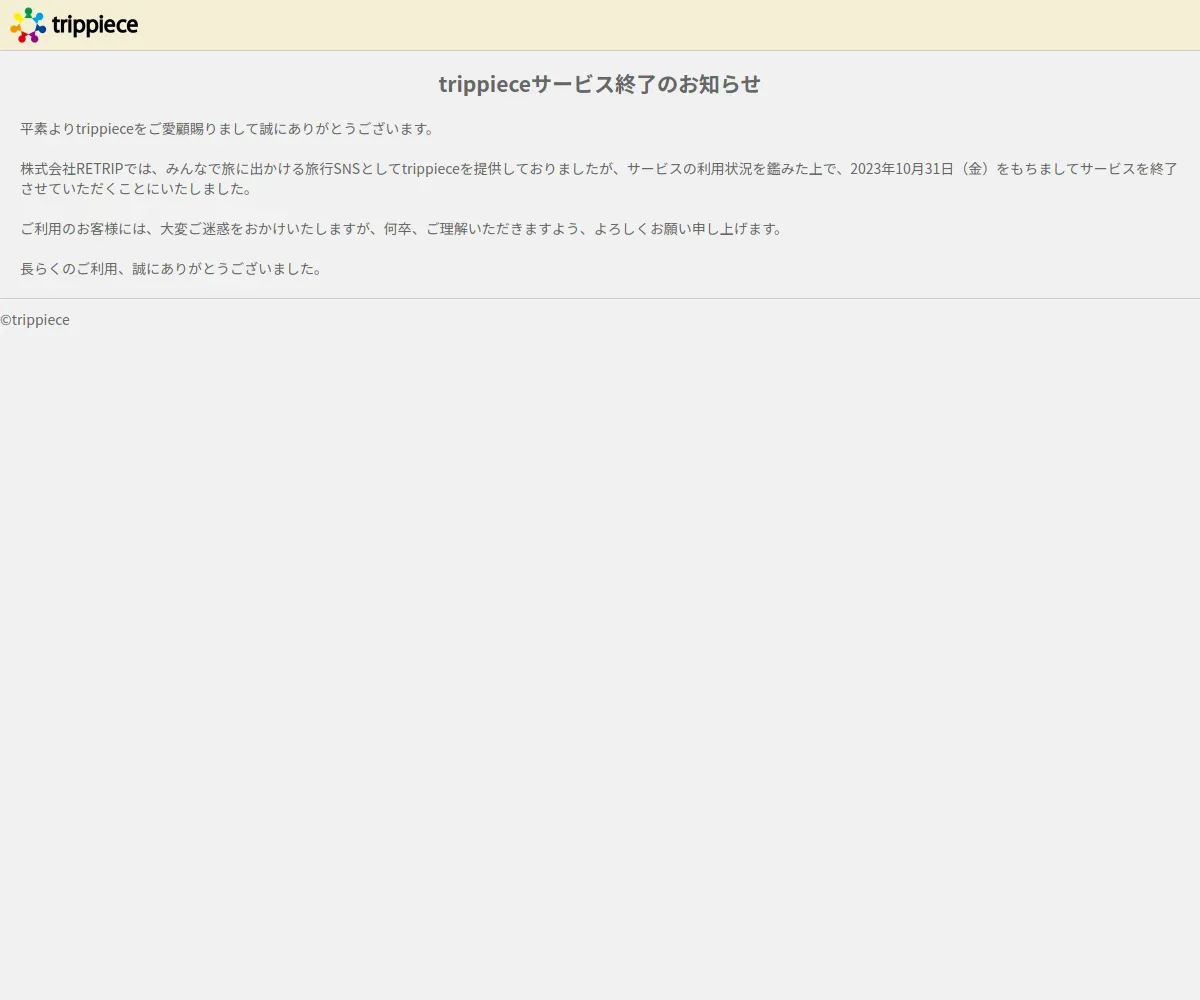Click the line 'させていただくことにいたしました。'
Screen dimensions: 1200x1000
pos(137,189)
